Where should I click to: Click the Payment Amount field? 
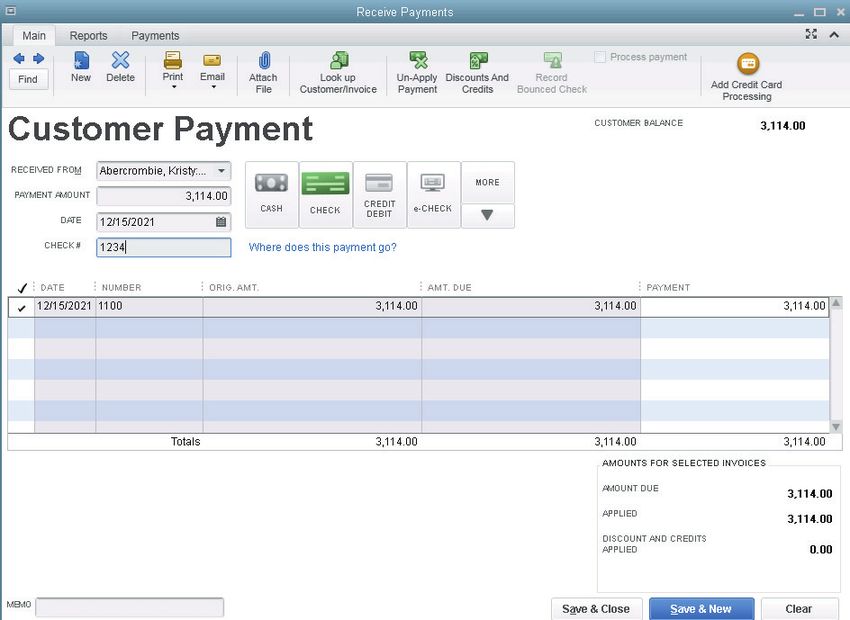point(164,196)
